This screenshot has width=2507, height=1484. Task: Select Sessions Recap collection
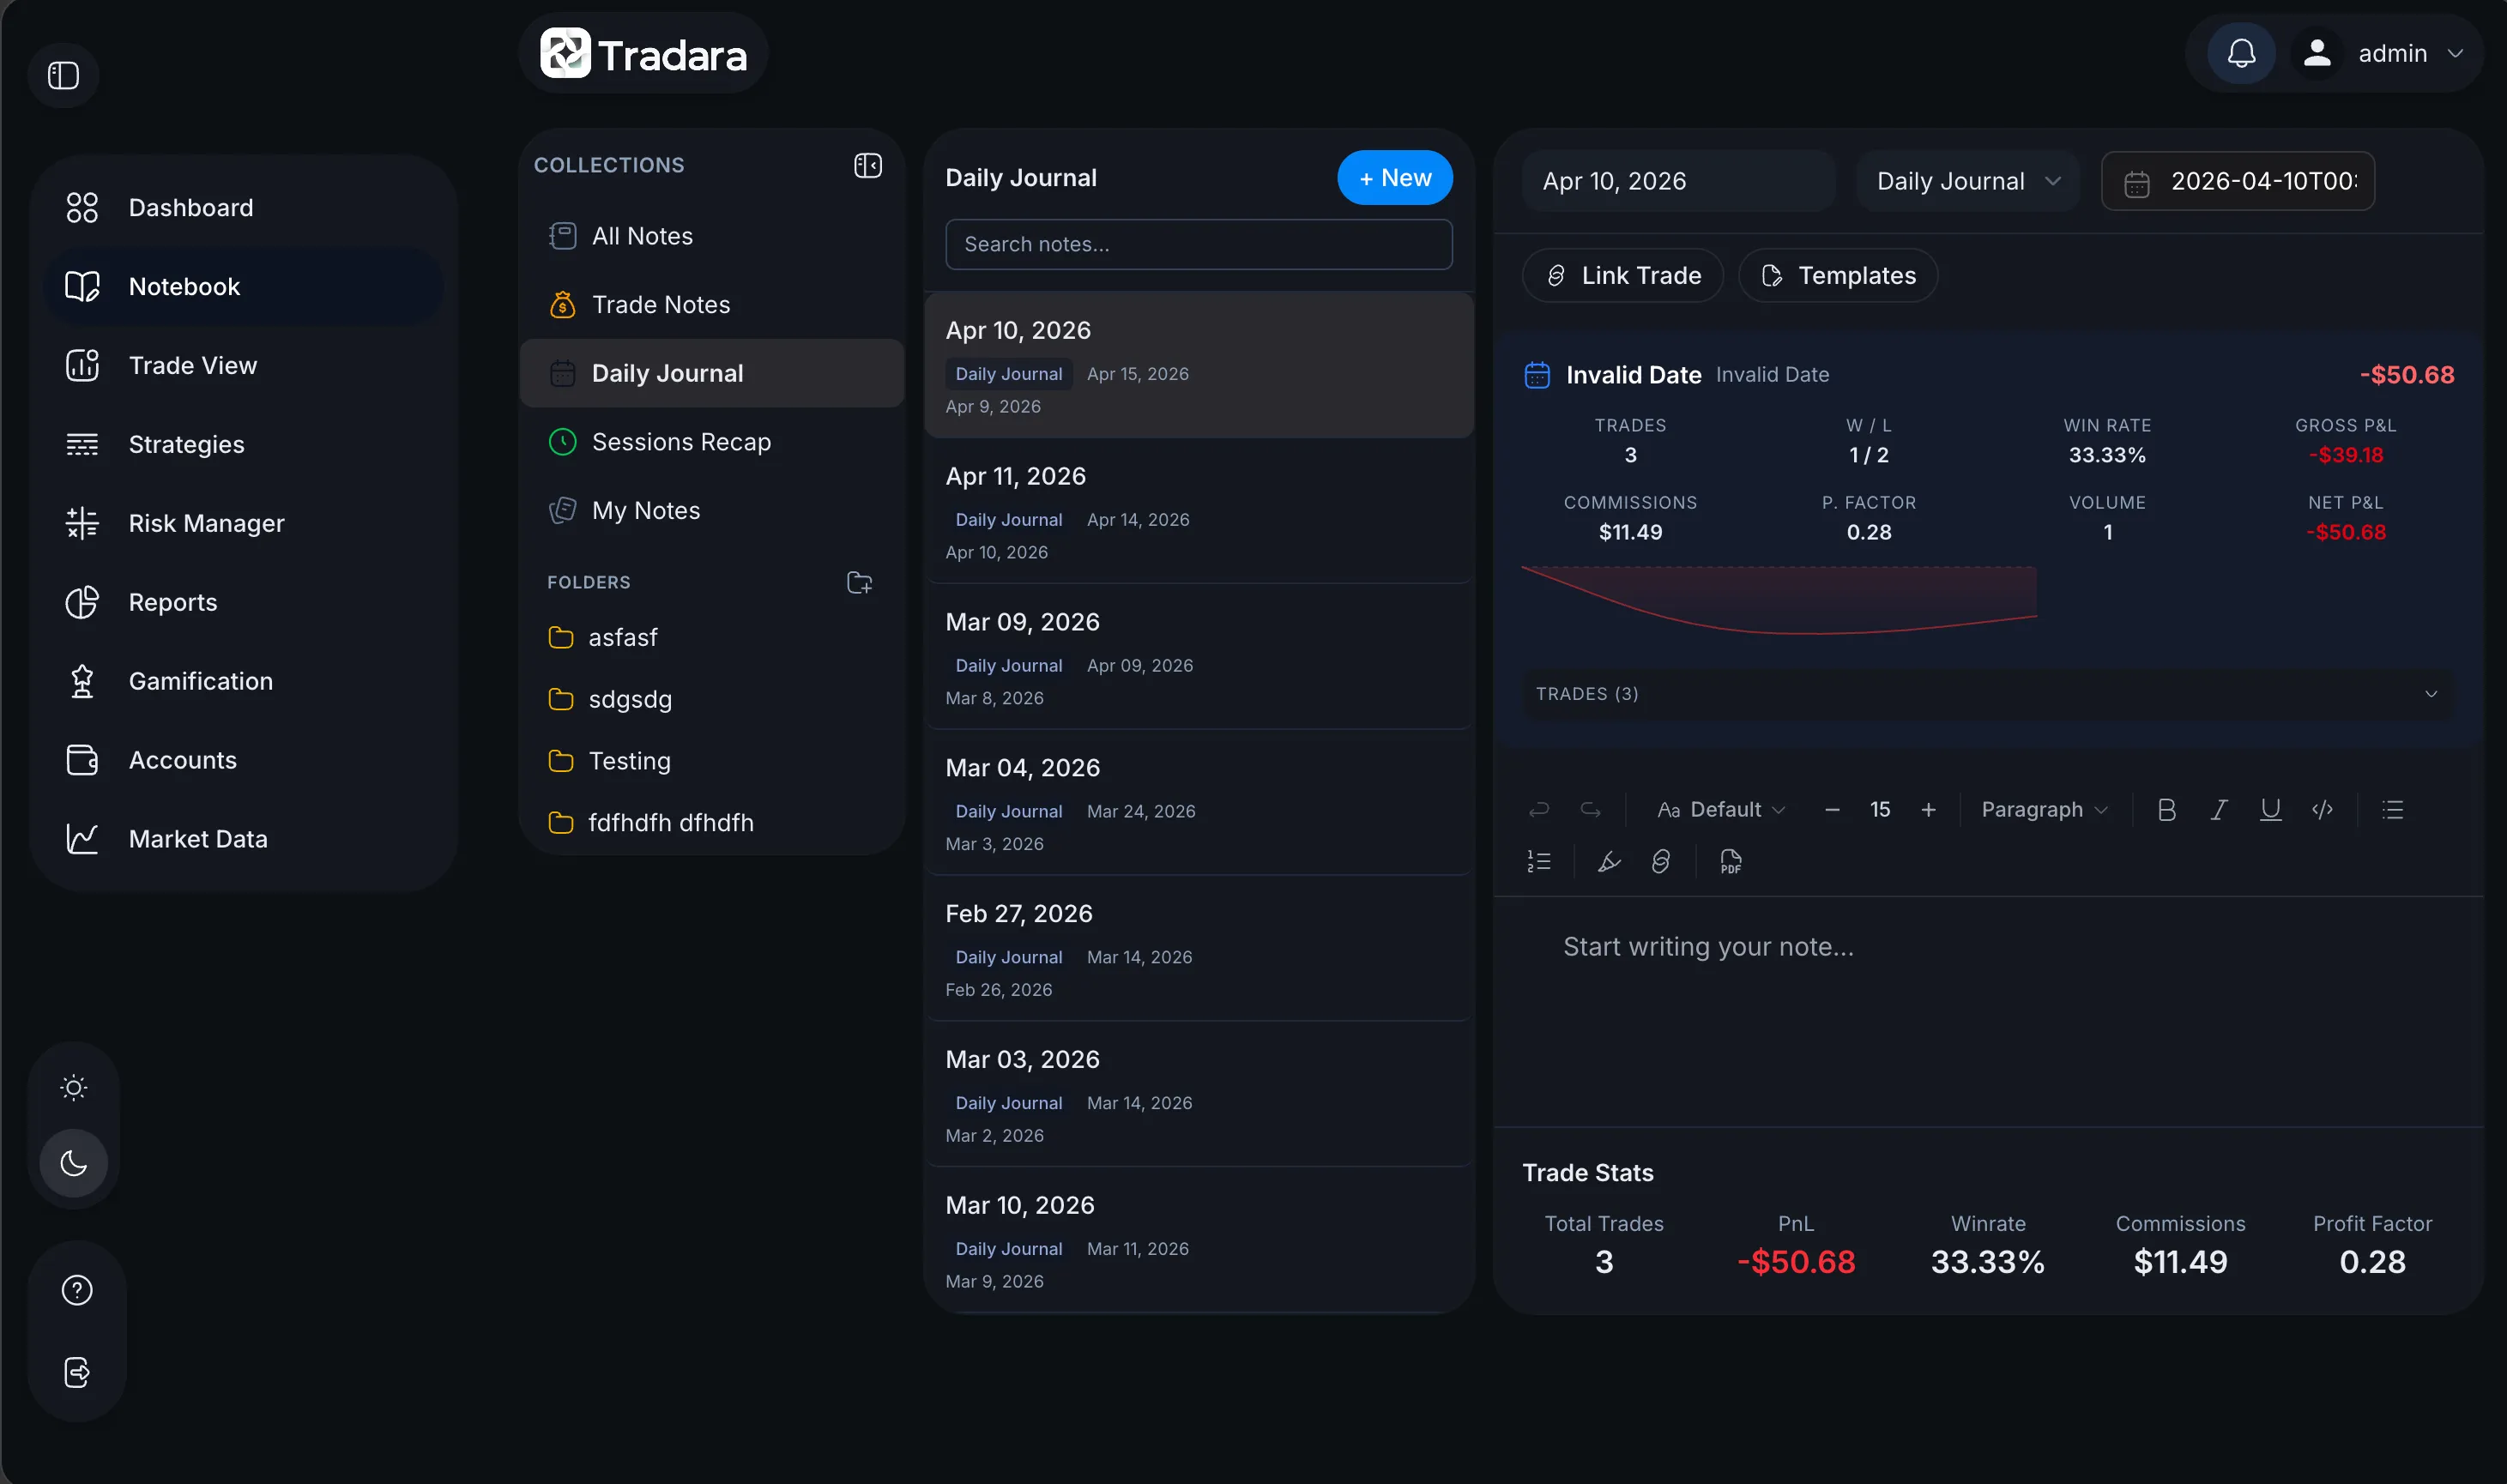pyautogui.click(x=680, y=442)
